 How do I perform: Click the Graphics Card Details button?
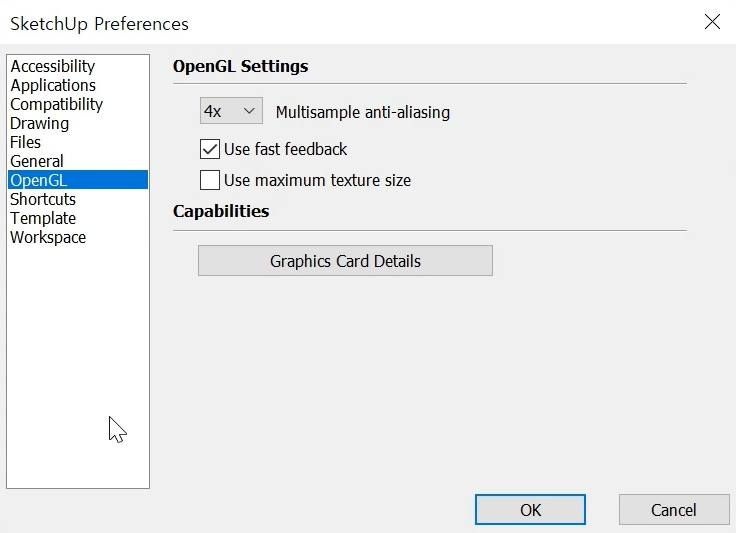345,261
